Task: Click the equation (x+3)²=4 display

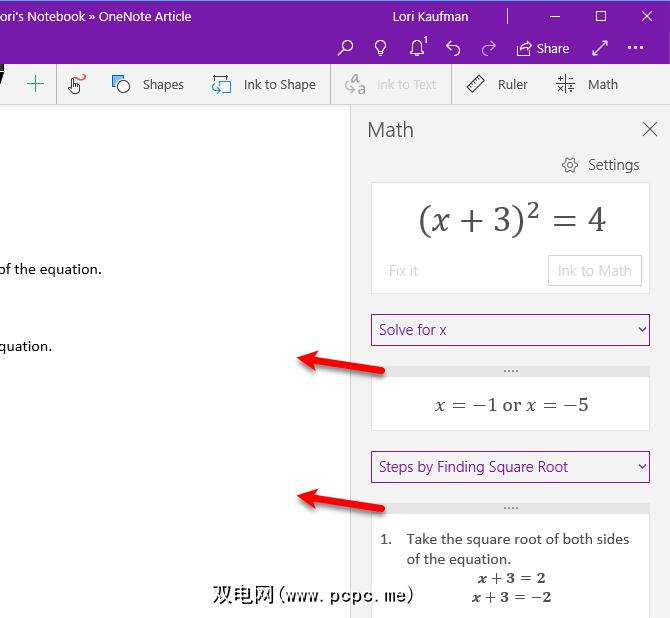Action: 512,220
